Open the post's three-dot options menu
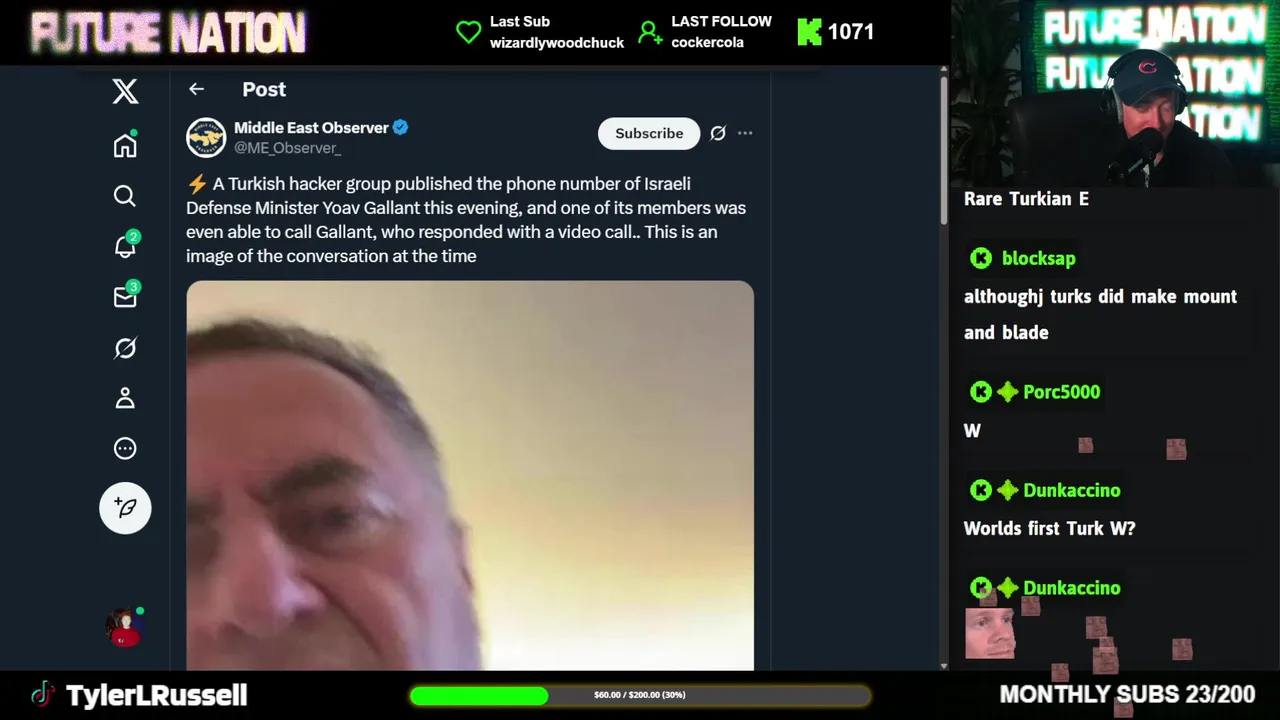 [745, 133]
